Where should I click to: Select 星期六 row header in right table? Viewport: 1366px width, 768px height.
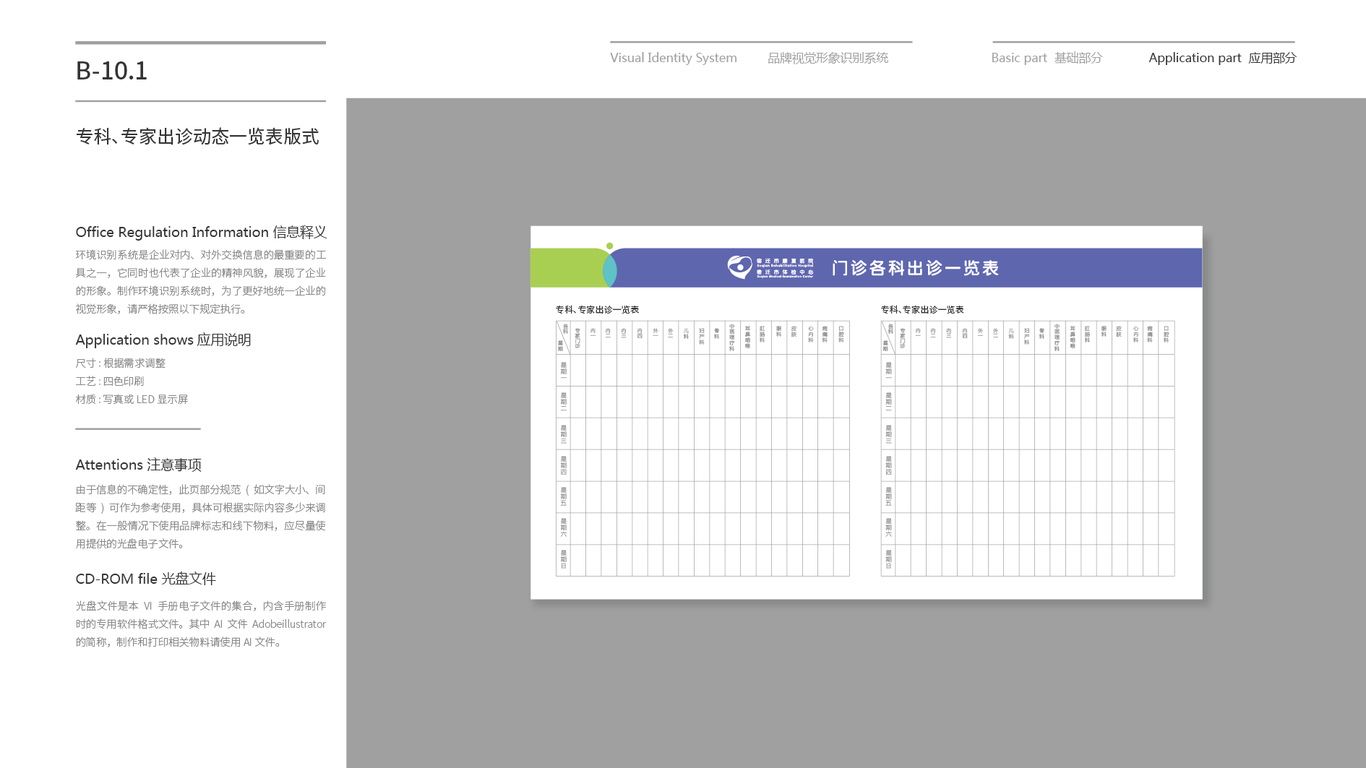click(889, 528)
